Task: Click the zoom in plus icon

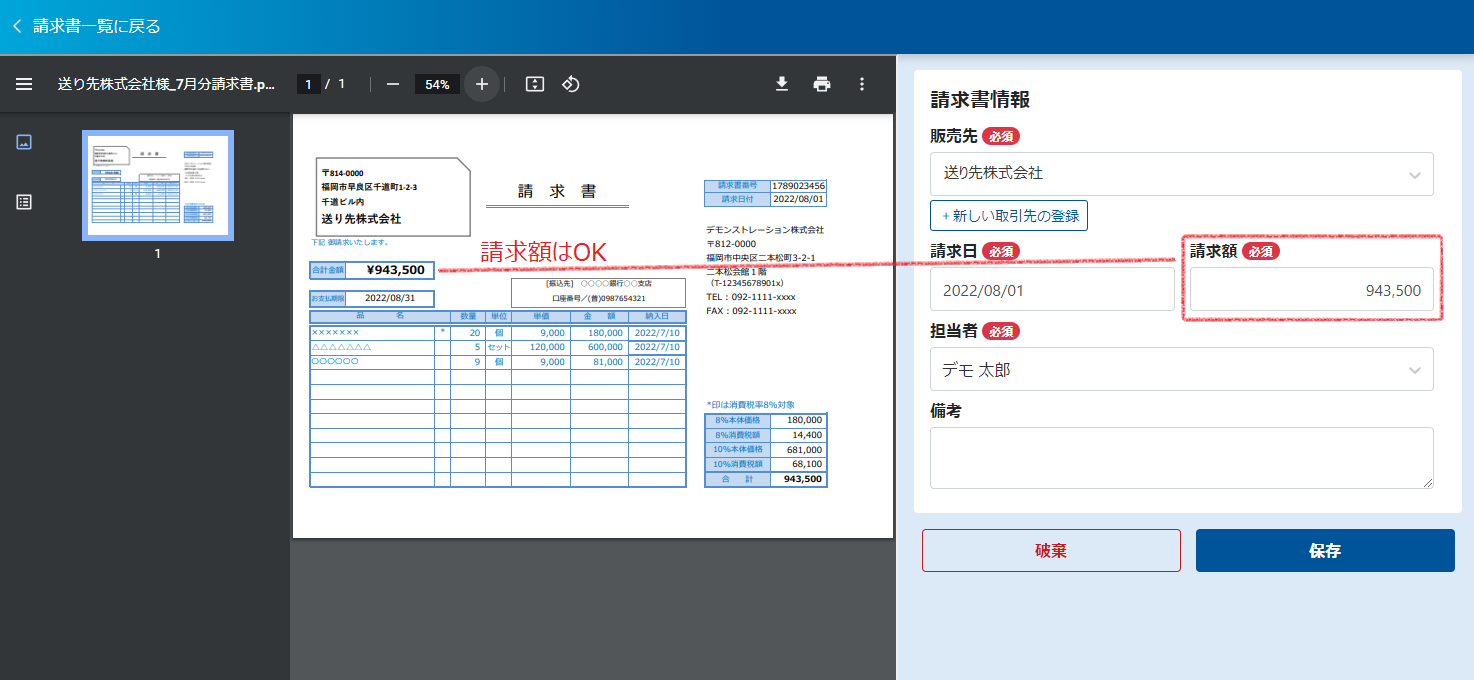Action: (x=482, y=84)
